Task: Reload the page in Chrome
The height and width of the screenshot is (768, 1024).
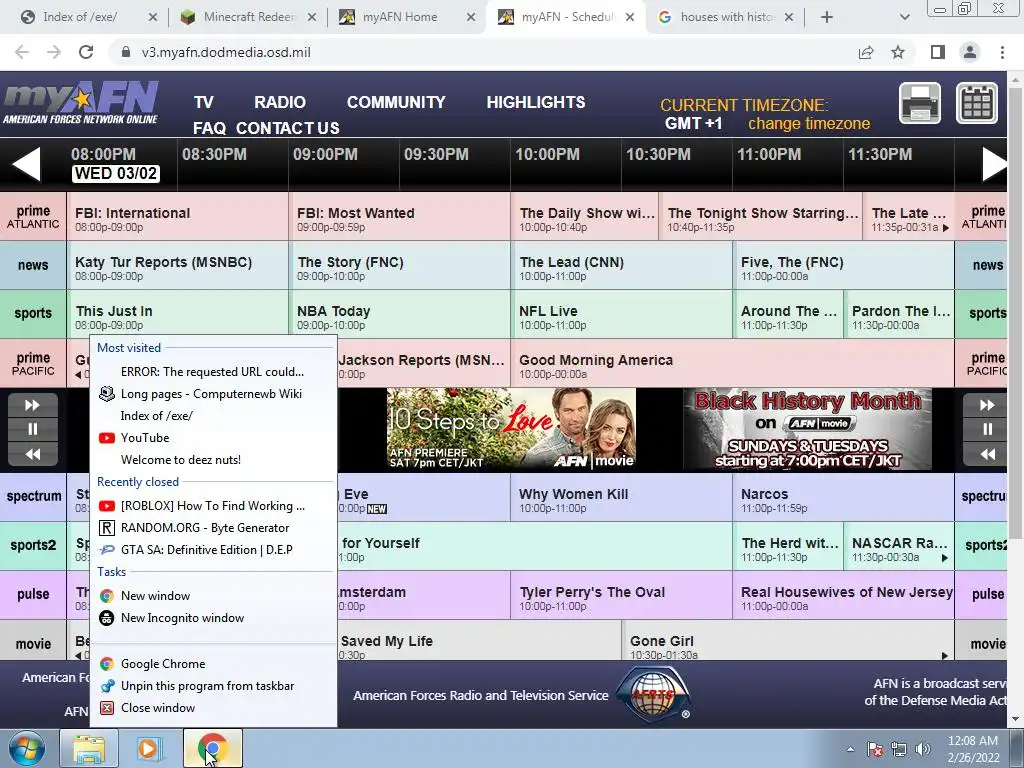Action: pyautogui.click(x=86, y=52)
